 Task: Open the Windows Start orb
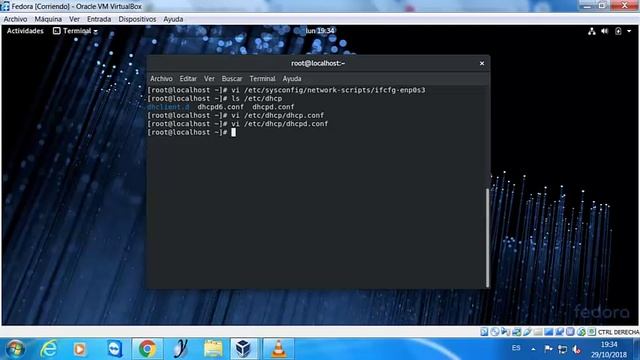(x=15, y=349)
